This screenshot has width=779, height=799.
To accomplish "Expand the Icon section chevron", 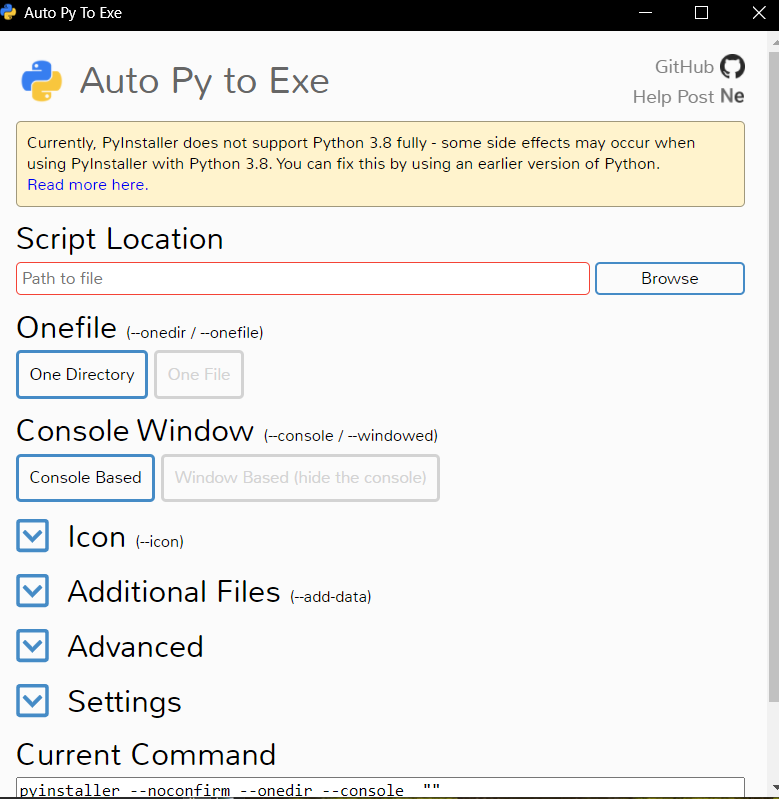I will [33, 536].
